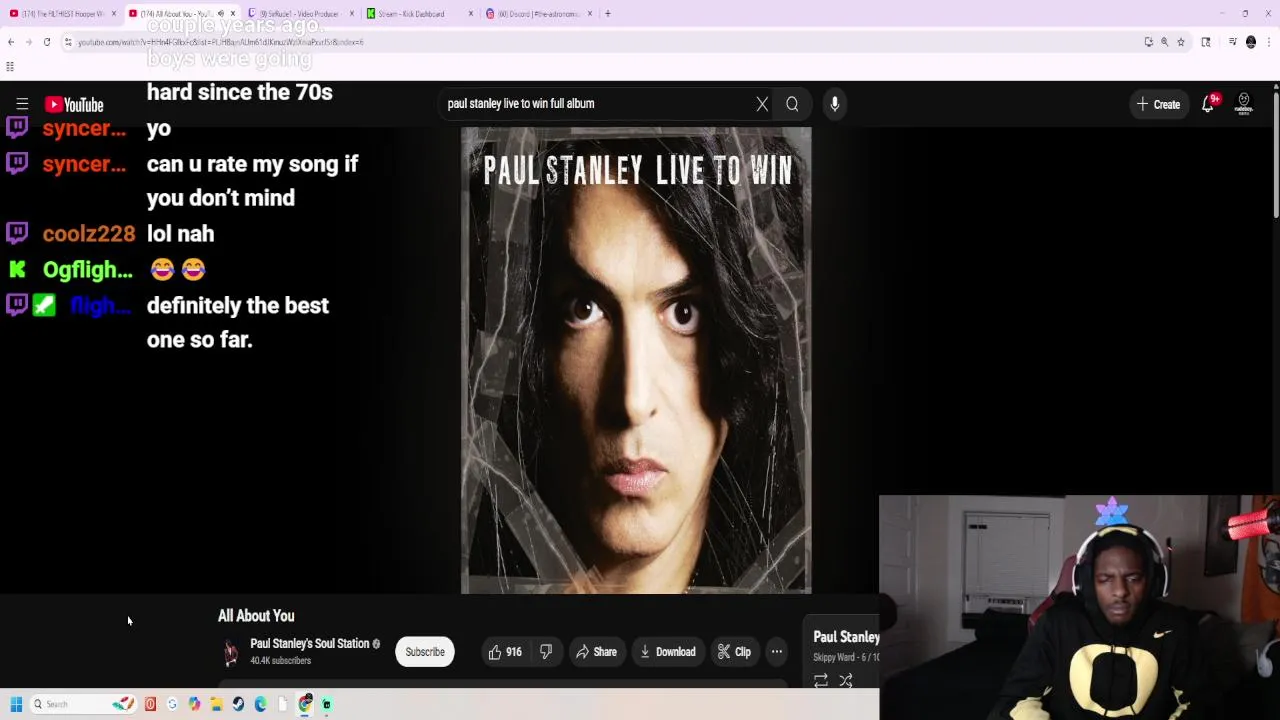This screenshot has width=1280, height=720.
Task: Dislike the All About You video
Action: pyautogui.click(x=546, y=652)
